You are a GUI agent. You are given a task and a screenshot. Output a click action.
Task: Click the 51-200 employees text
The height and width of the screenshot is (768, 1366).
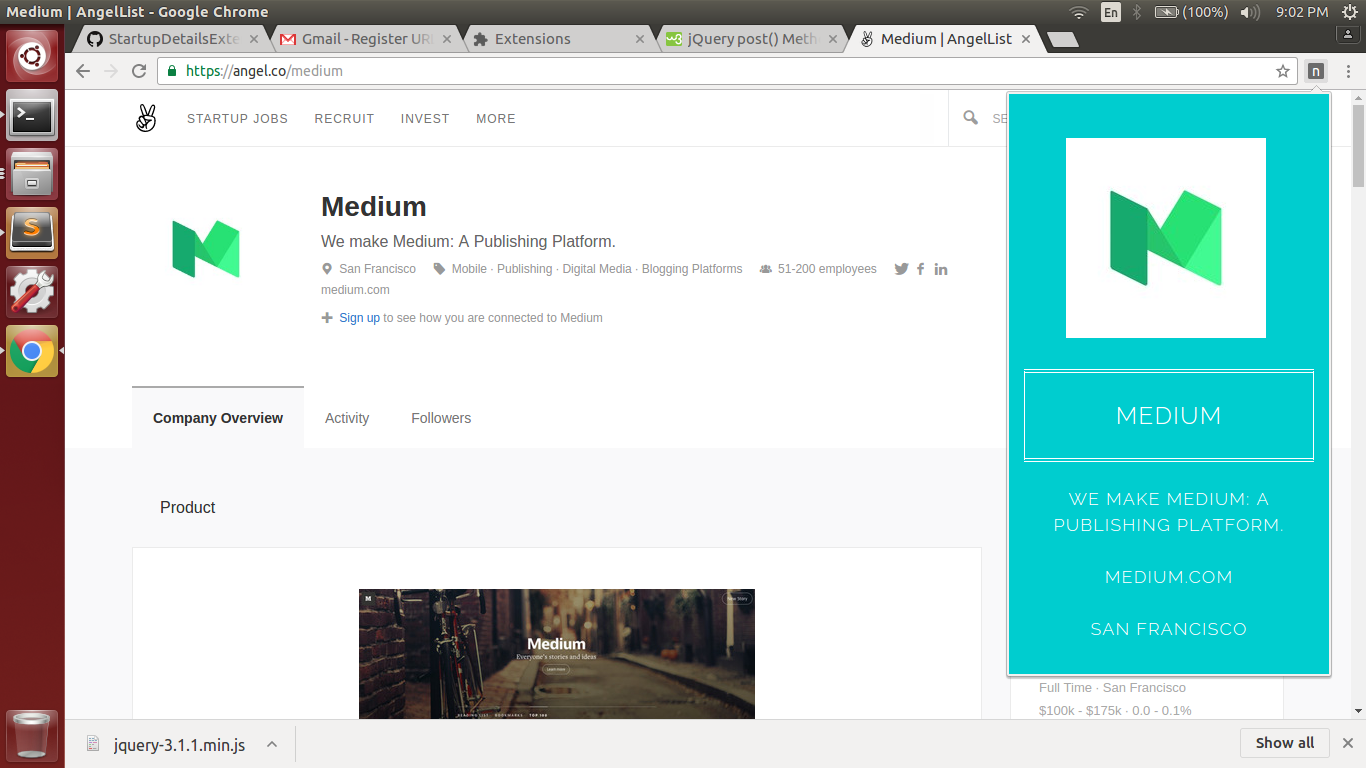tap(827, 269)
